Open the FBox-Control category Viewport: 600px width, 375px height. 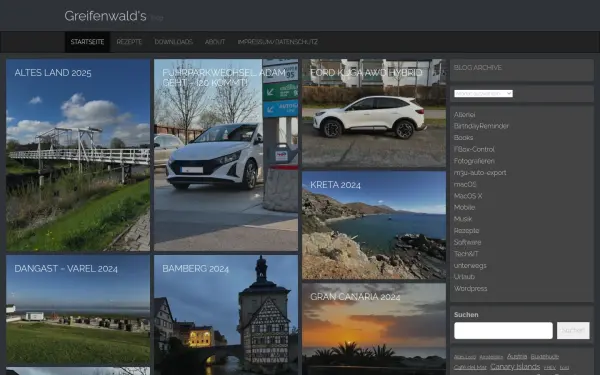point(474,149)
